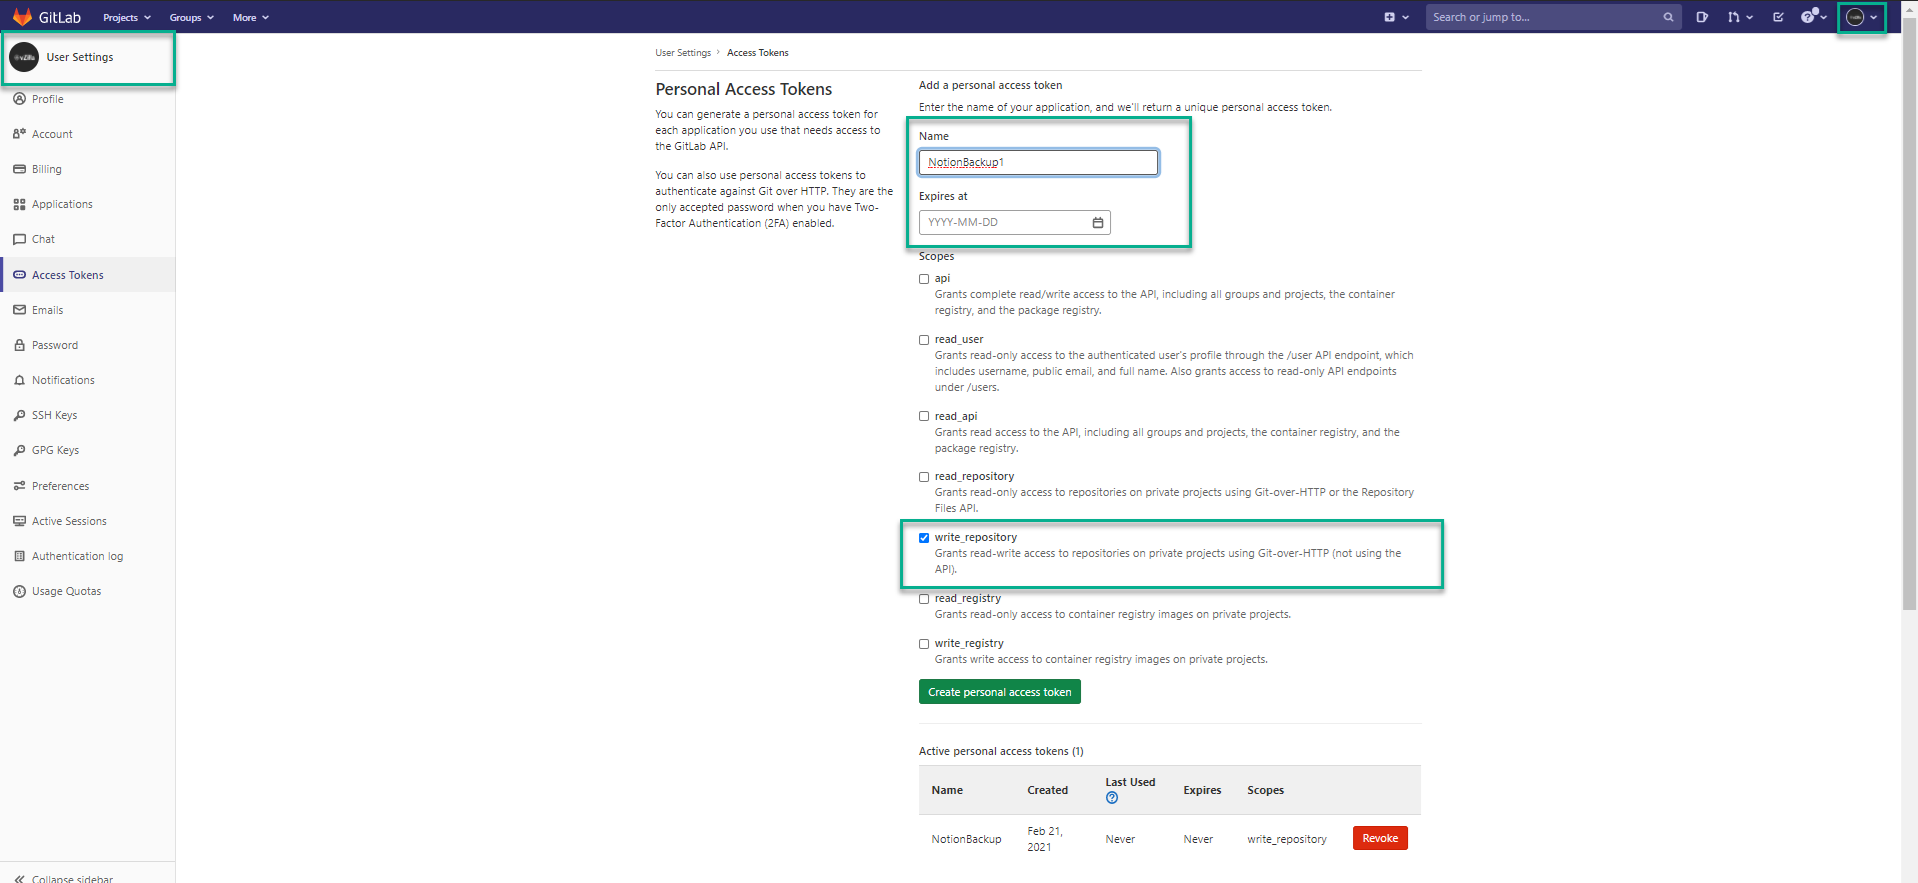Click the token Name input field
Image resolution: width=1918 pixels, height=883 pixels.
(1038, 162)
